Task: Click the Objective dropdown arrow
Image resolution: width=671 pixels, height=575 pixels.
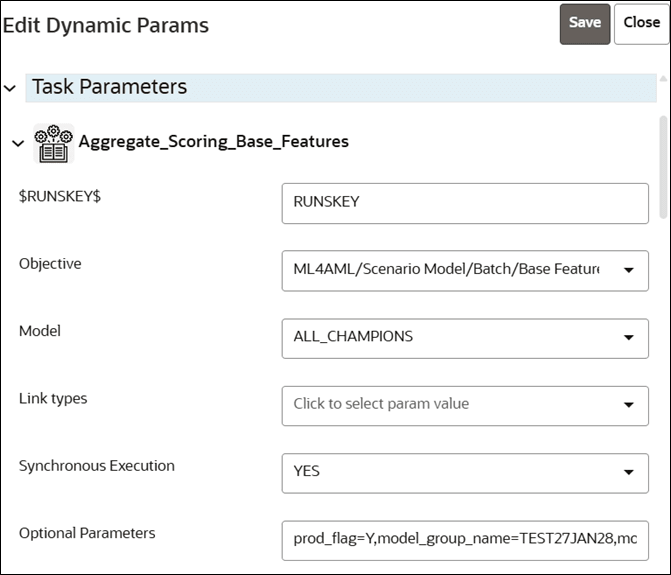Action: 628,270
